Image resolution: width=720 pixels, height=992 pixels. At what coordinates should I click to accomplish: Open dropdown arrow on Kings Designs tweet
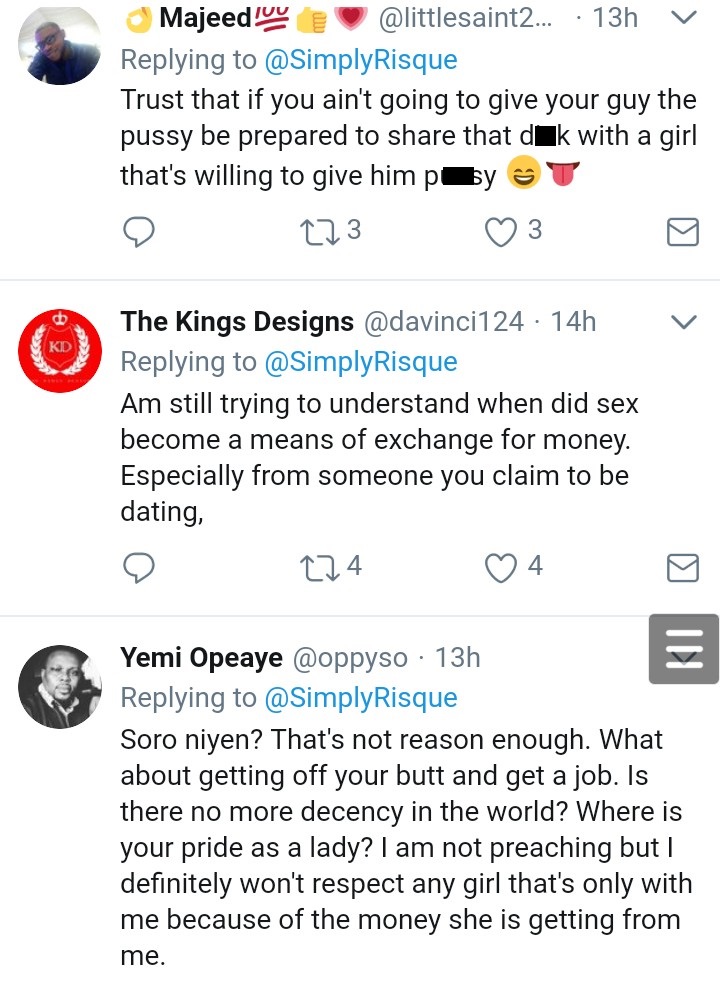pos(682,322)
